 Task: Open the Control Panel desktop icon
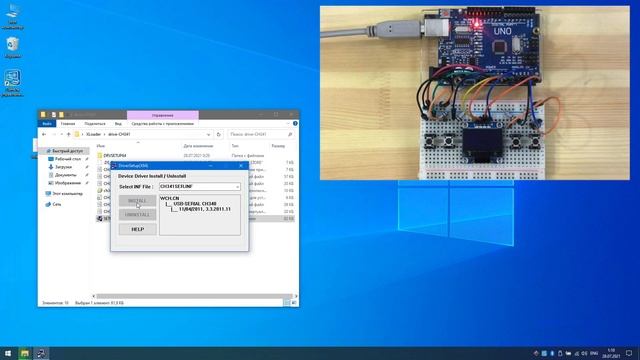point(13,83)
